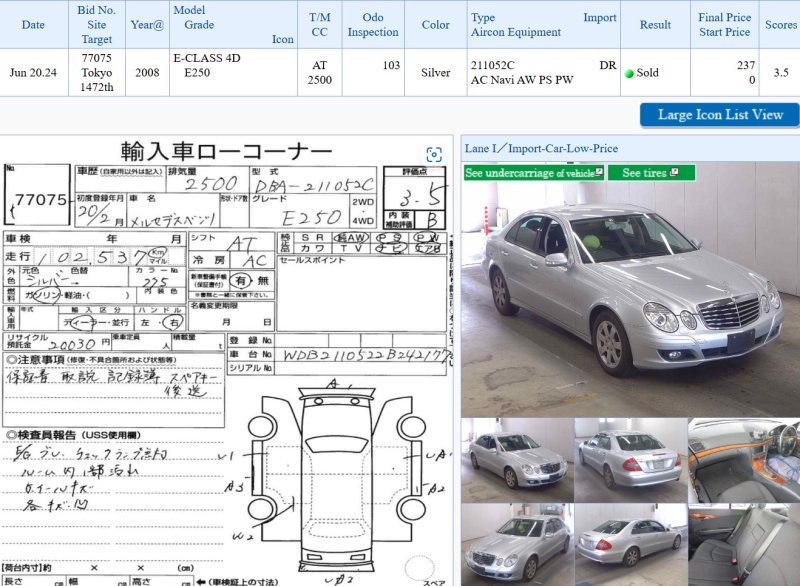Click the date cell Jun 20.24

33,72
